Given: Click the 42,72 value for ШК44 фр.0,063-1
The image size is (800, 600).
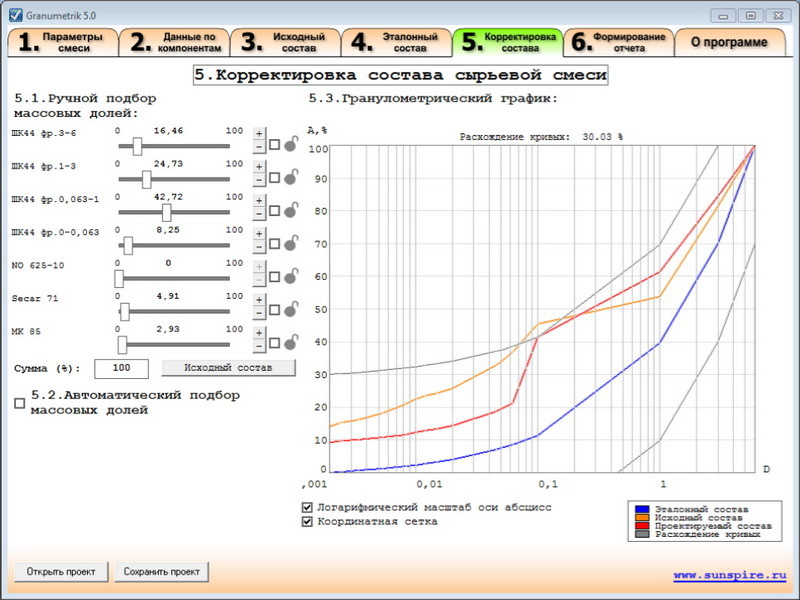Looking at the screenshot, I should 168,197.
